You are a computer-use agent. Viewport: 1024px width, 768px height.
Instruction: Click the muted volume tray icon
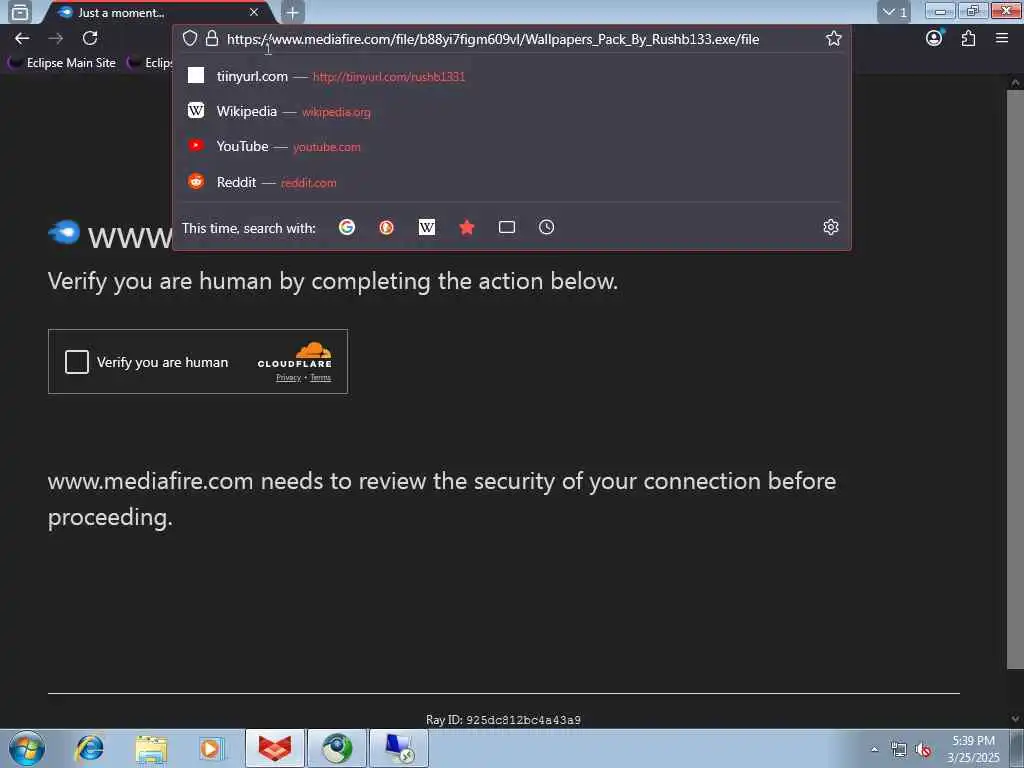point(923,749)
